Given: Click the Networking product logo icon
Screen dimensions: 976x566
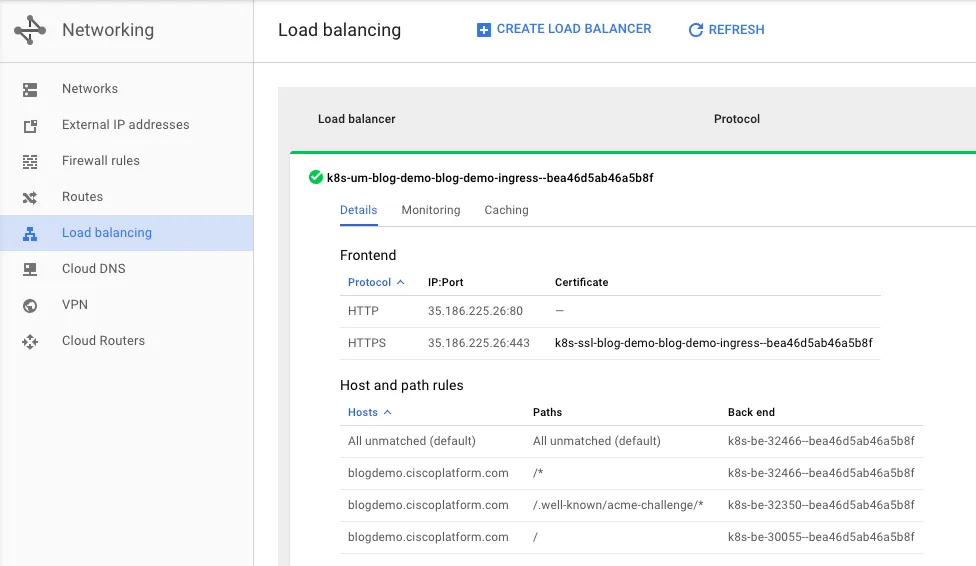Looking at the screenshot, I should [x=30, y=30].
